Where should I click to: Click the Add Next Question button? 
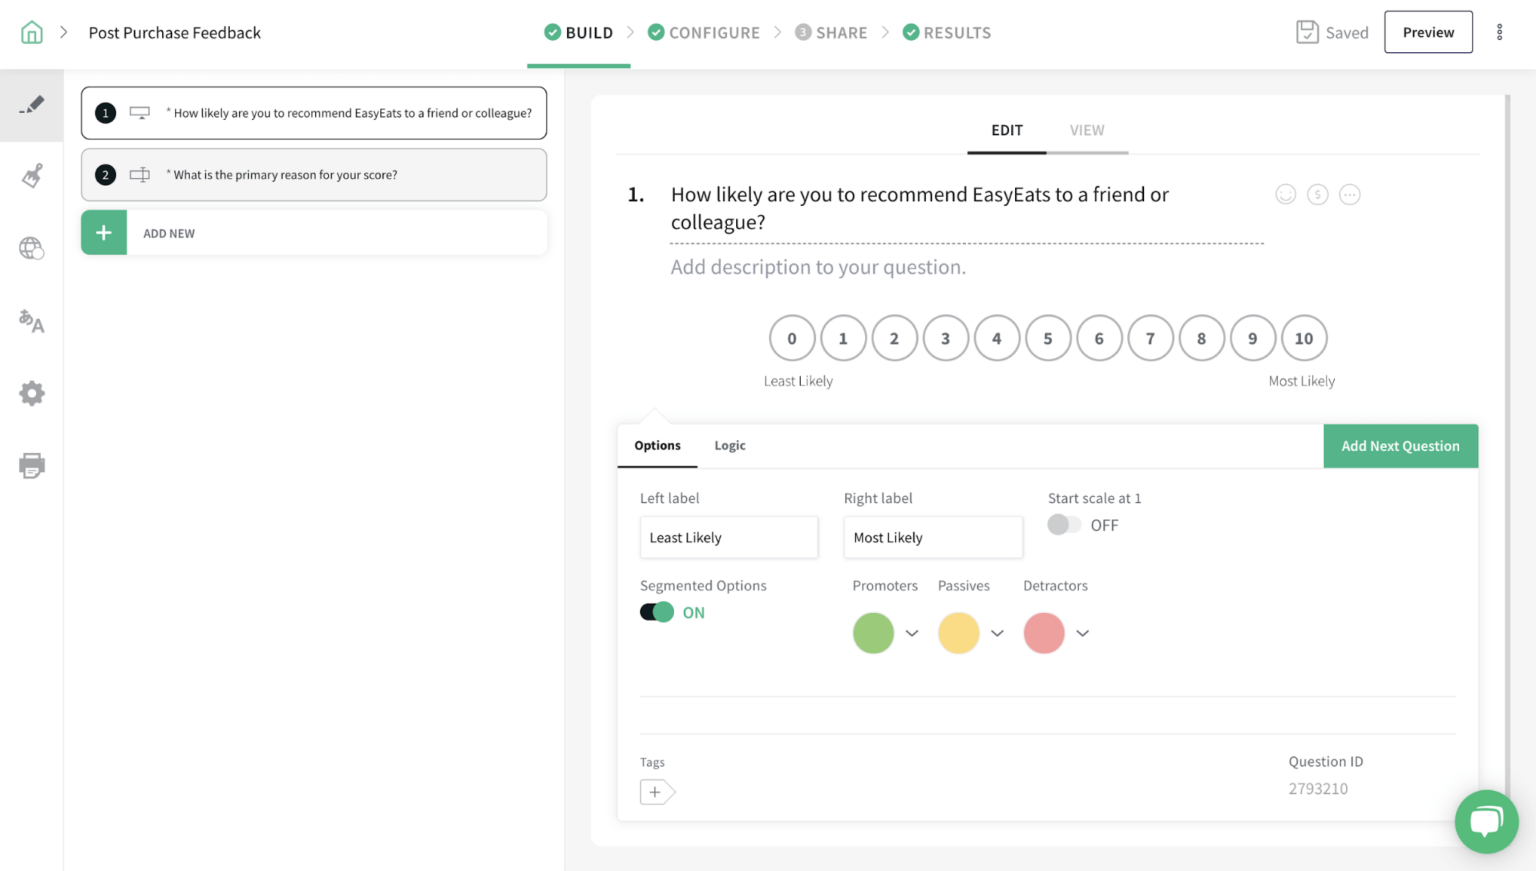(x=1400, y=445)
